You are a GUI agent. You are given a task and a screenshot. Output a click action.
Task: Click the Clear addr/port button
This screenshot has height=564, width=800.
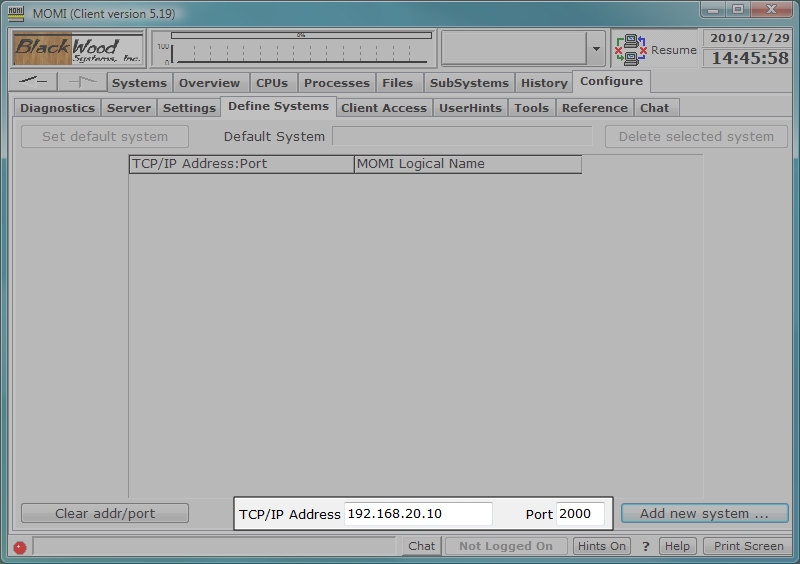pyautogui.click(x=105, y=514)
